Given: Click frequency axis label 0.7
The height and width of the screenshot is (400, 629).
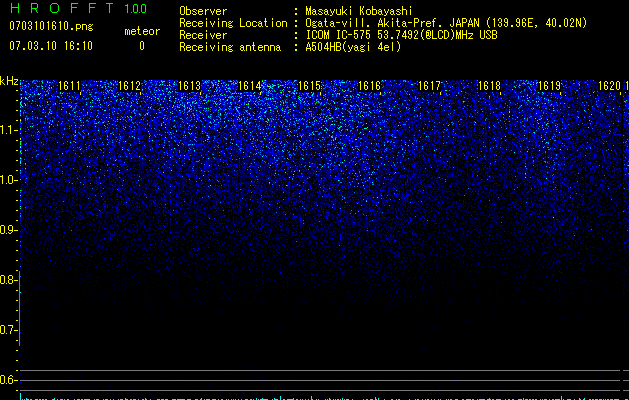Looking at the screenshot, I should point(8,330).
